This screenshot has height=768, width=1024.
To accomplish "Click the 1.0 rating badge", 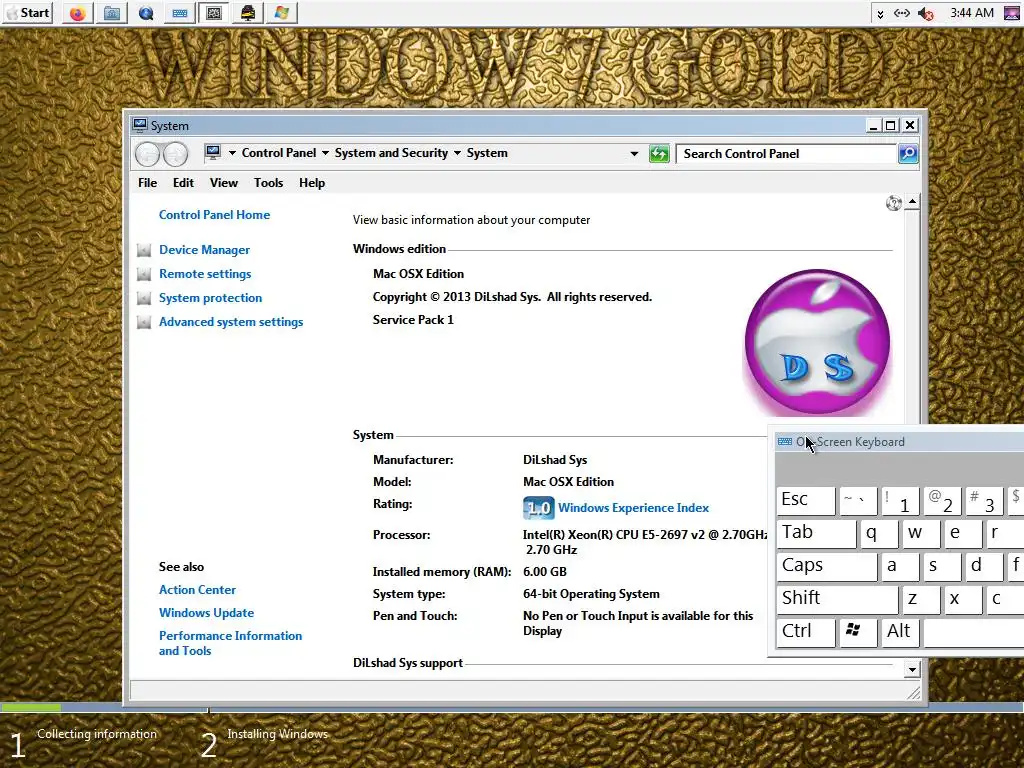I will pos(539,508).
